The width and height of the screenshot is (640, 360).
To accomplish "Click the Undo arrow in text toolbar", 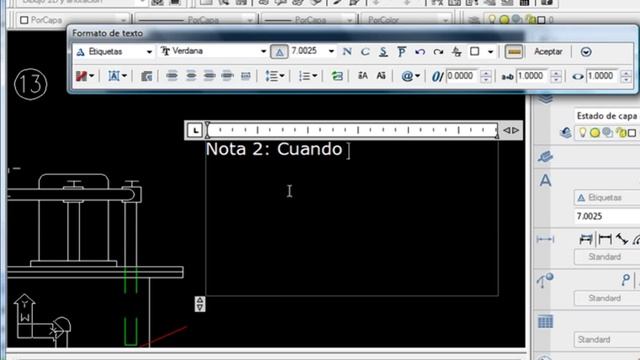I will click(420, 52).
